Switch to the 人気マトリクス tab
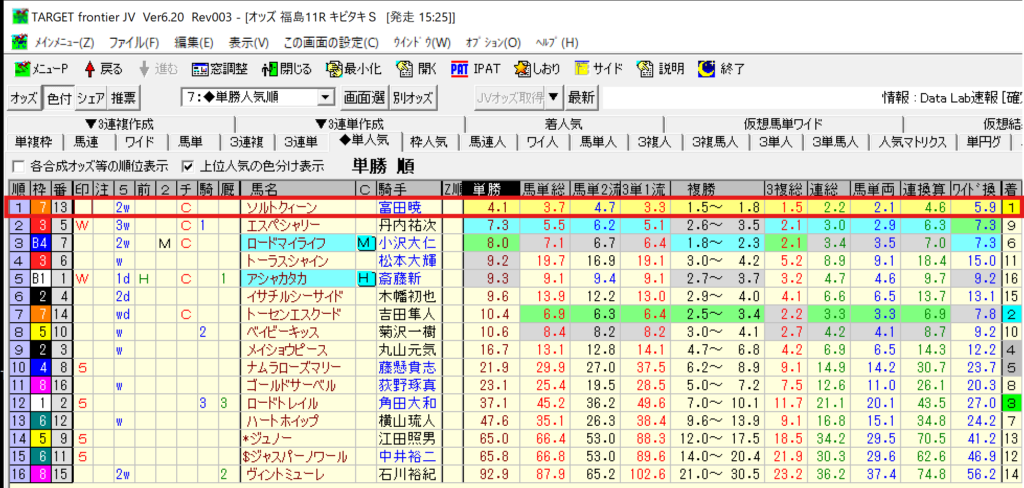This screenshot has width=1024, height=488. [912, 141]
